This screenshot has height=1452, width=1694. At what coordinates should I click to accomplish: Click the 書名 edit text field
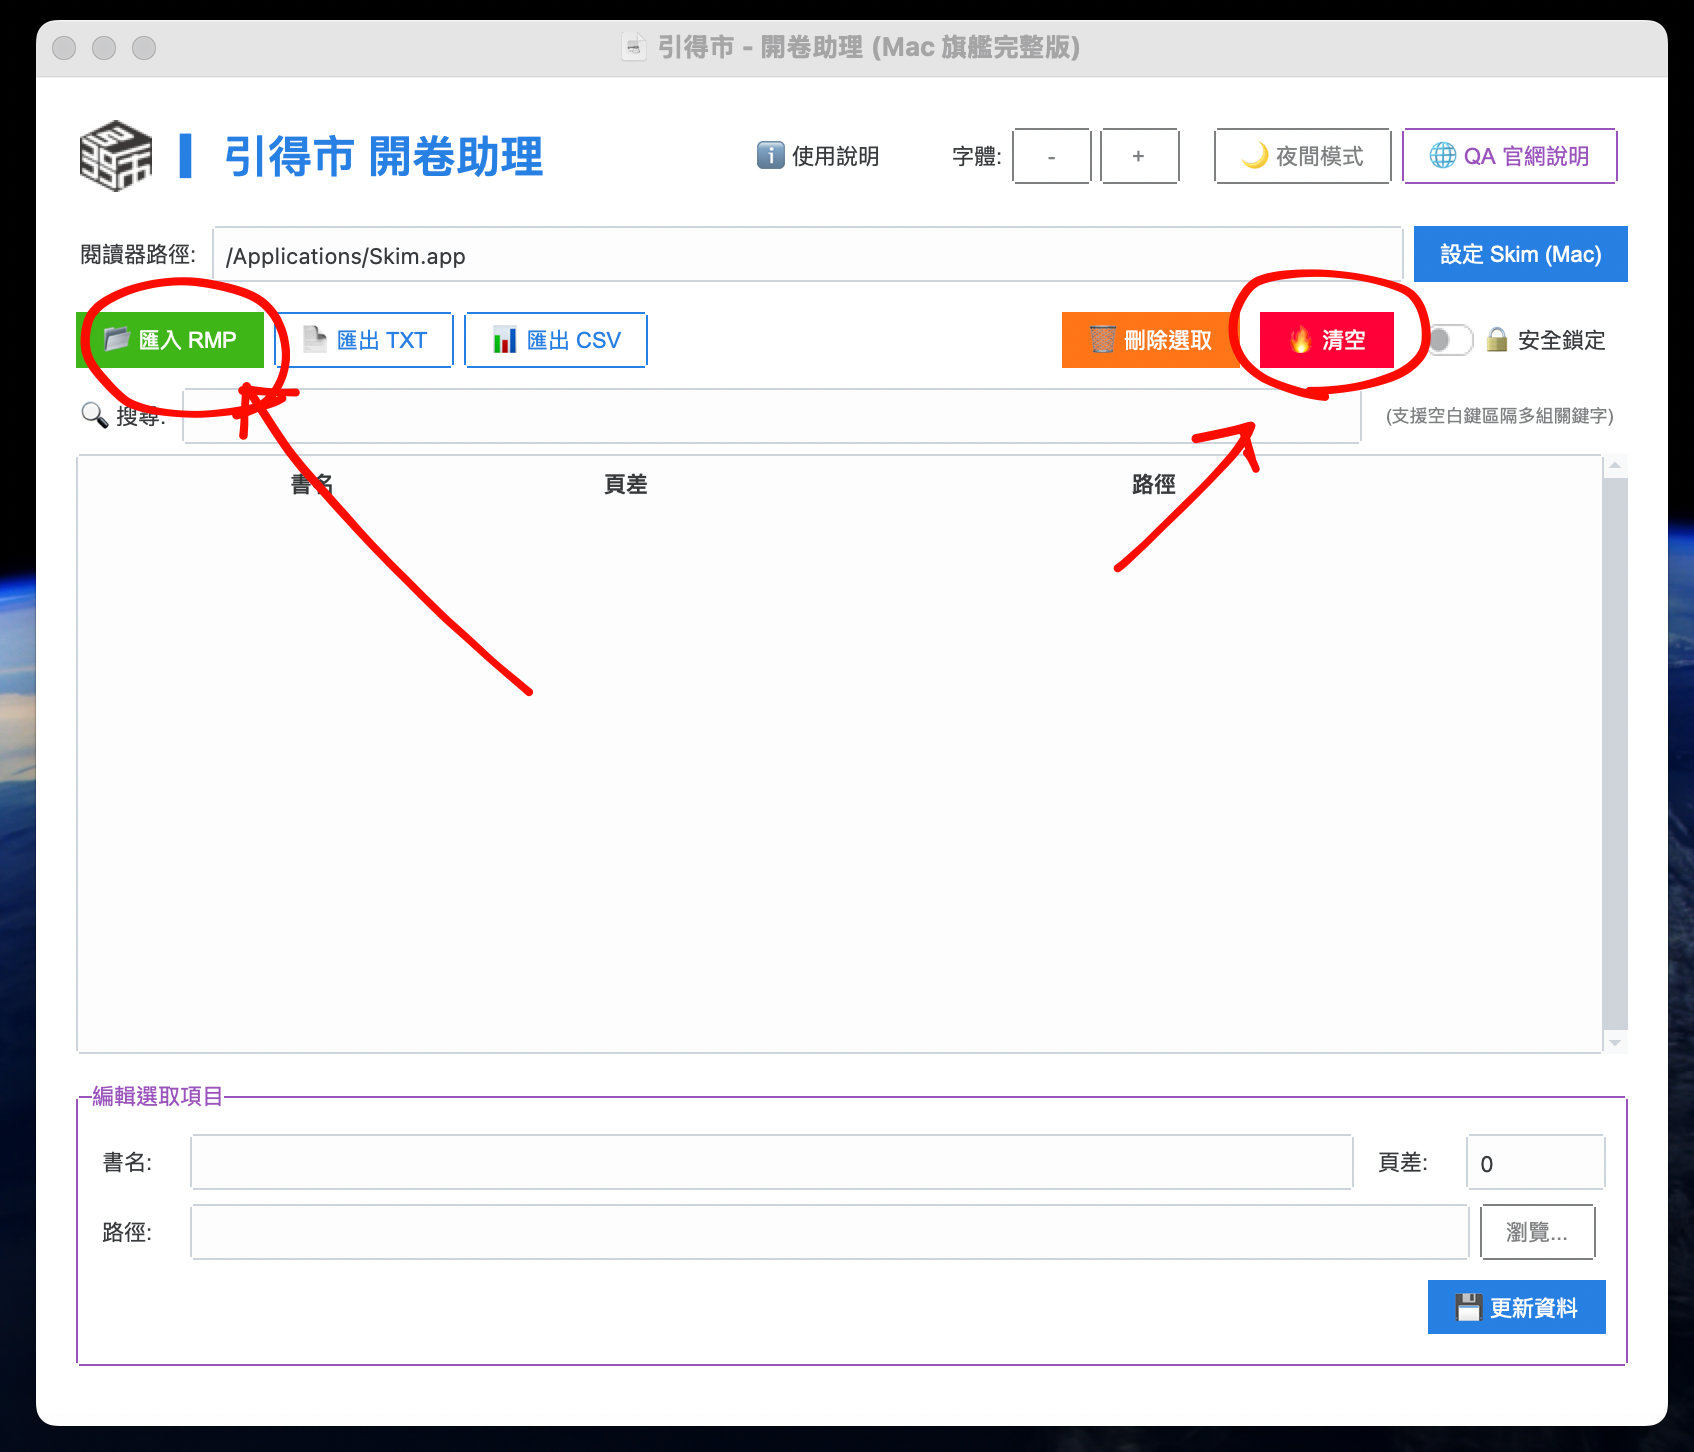[770, 1162]
